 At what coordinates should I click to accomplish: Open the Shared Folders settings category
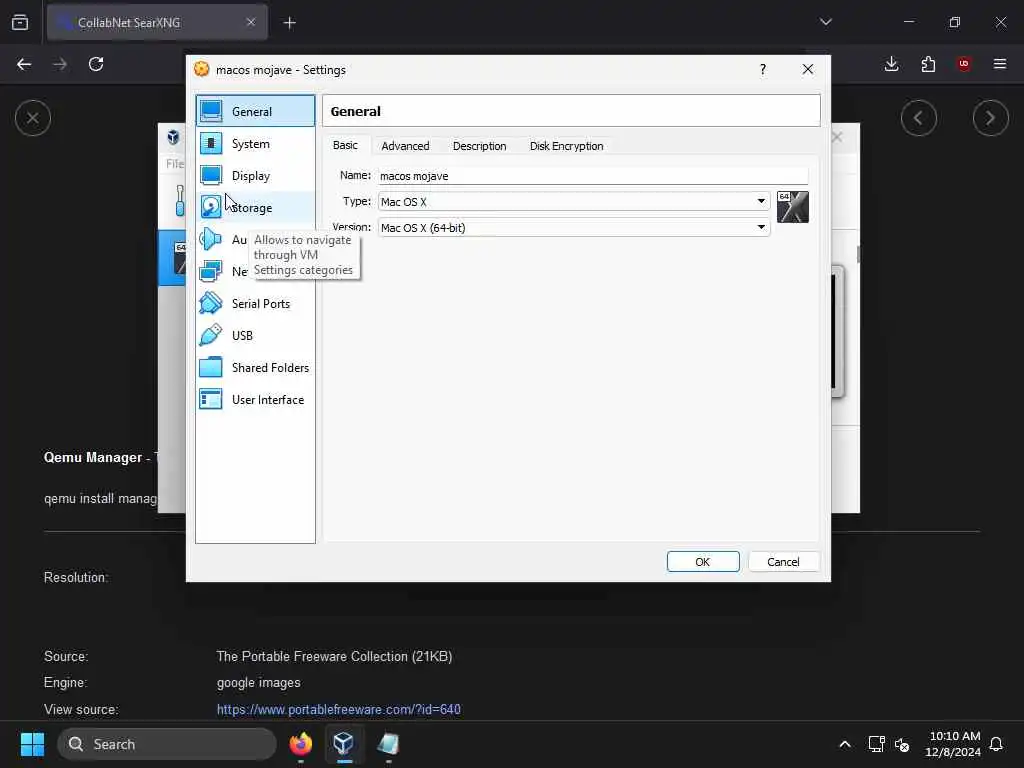255,368
